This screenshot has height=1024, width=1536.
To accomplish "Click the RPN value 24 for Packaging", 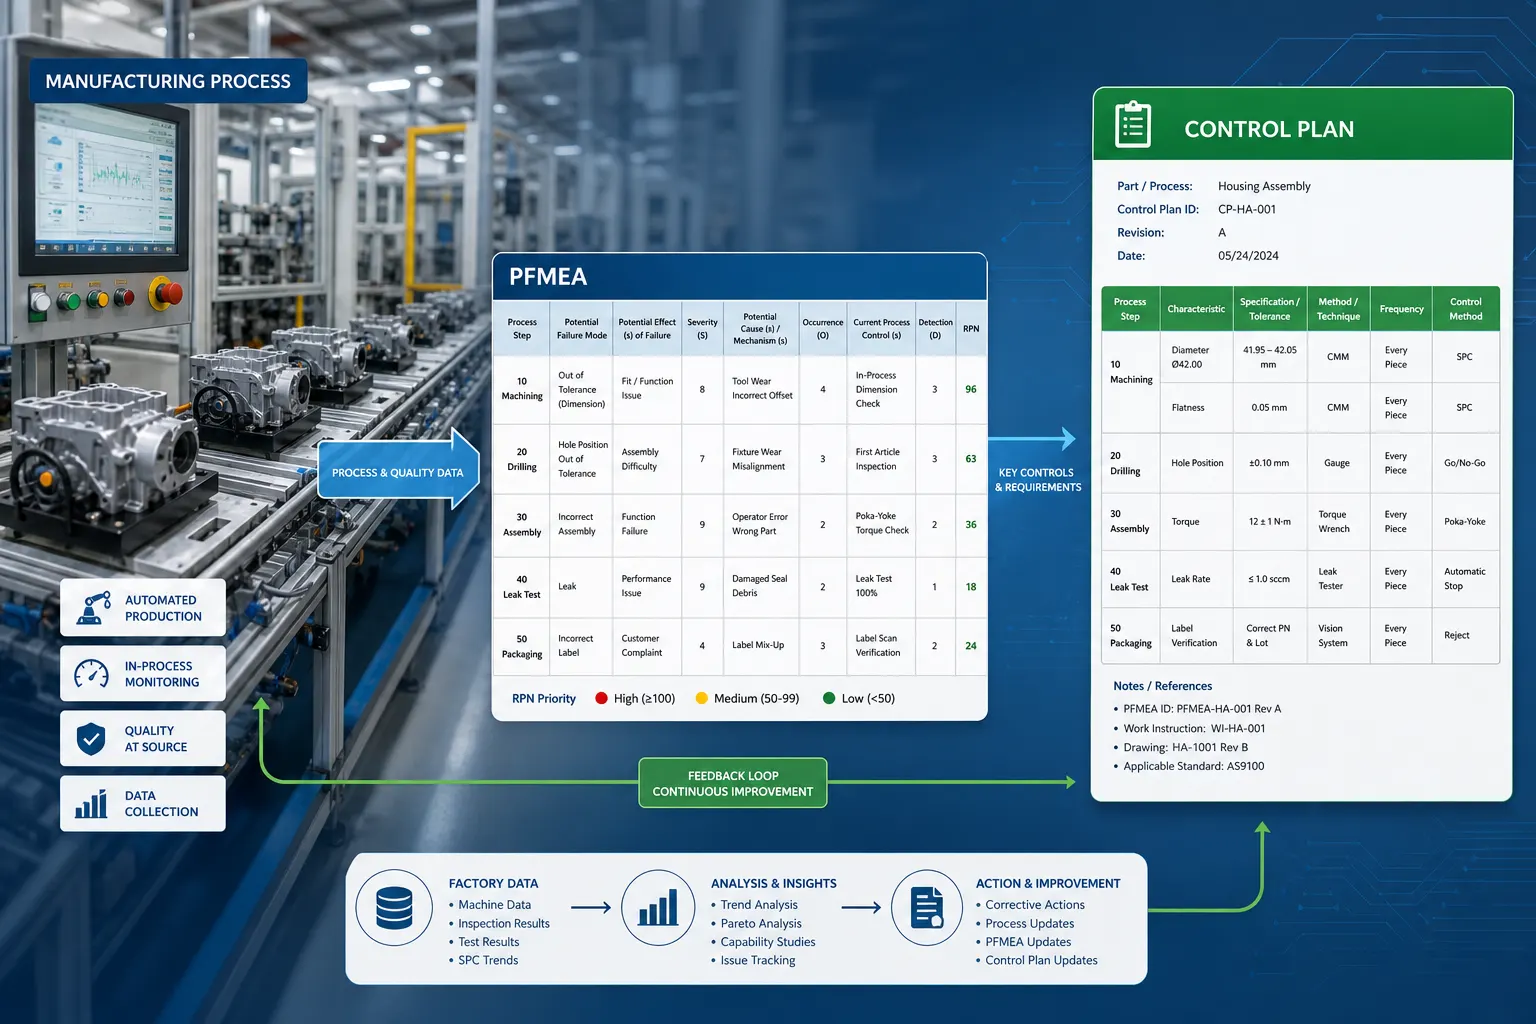I will (971, 646).
